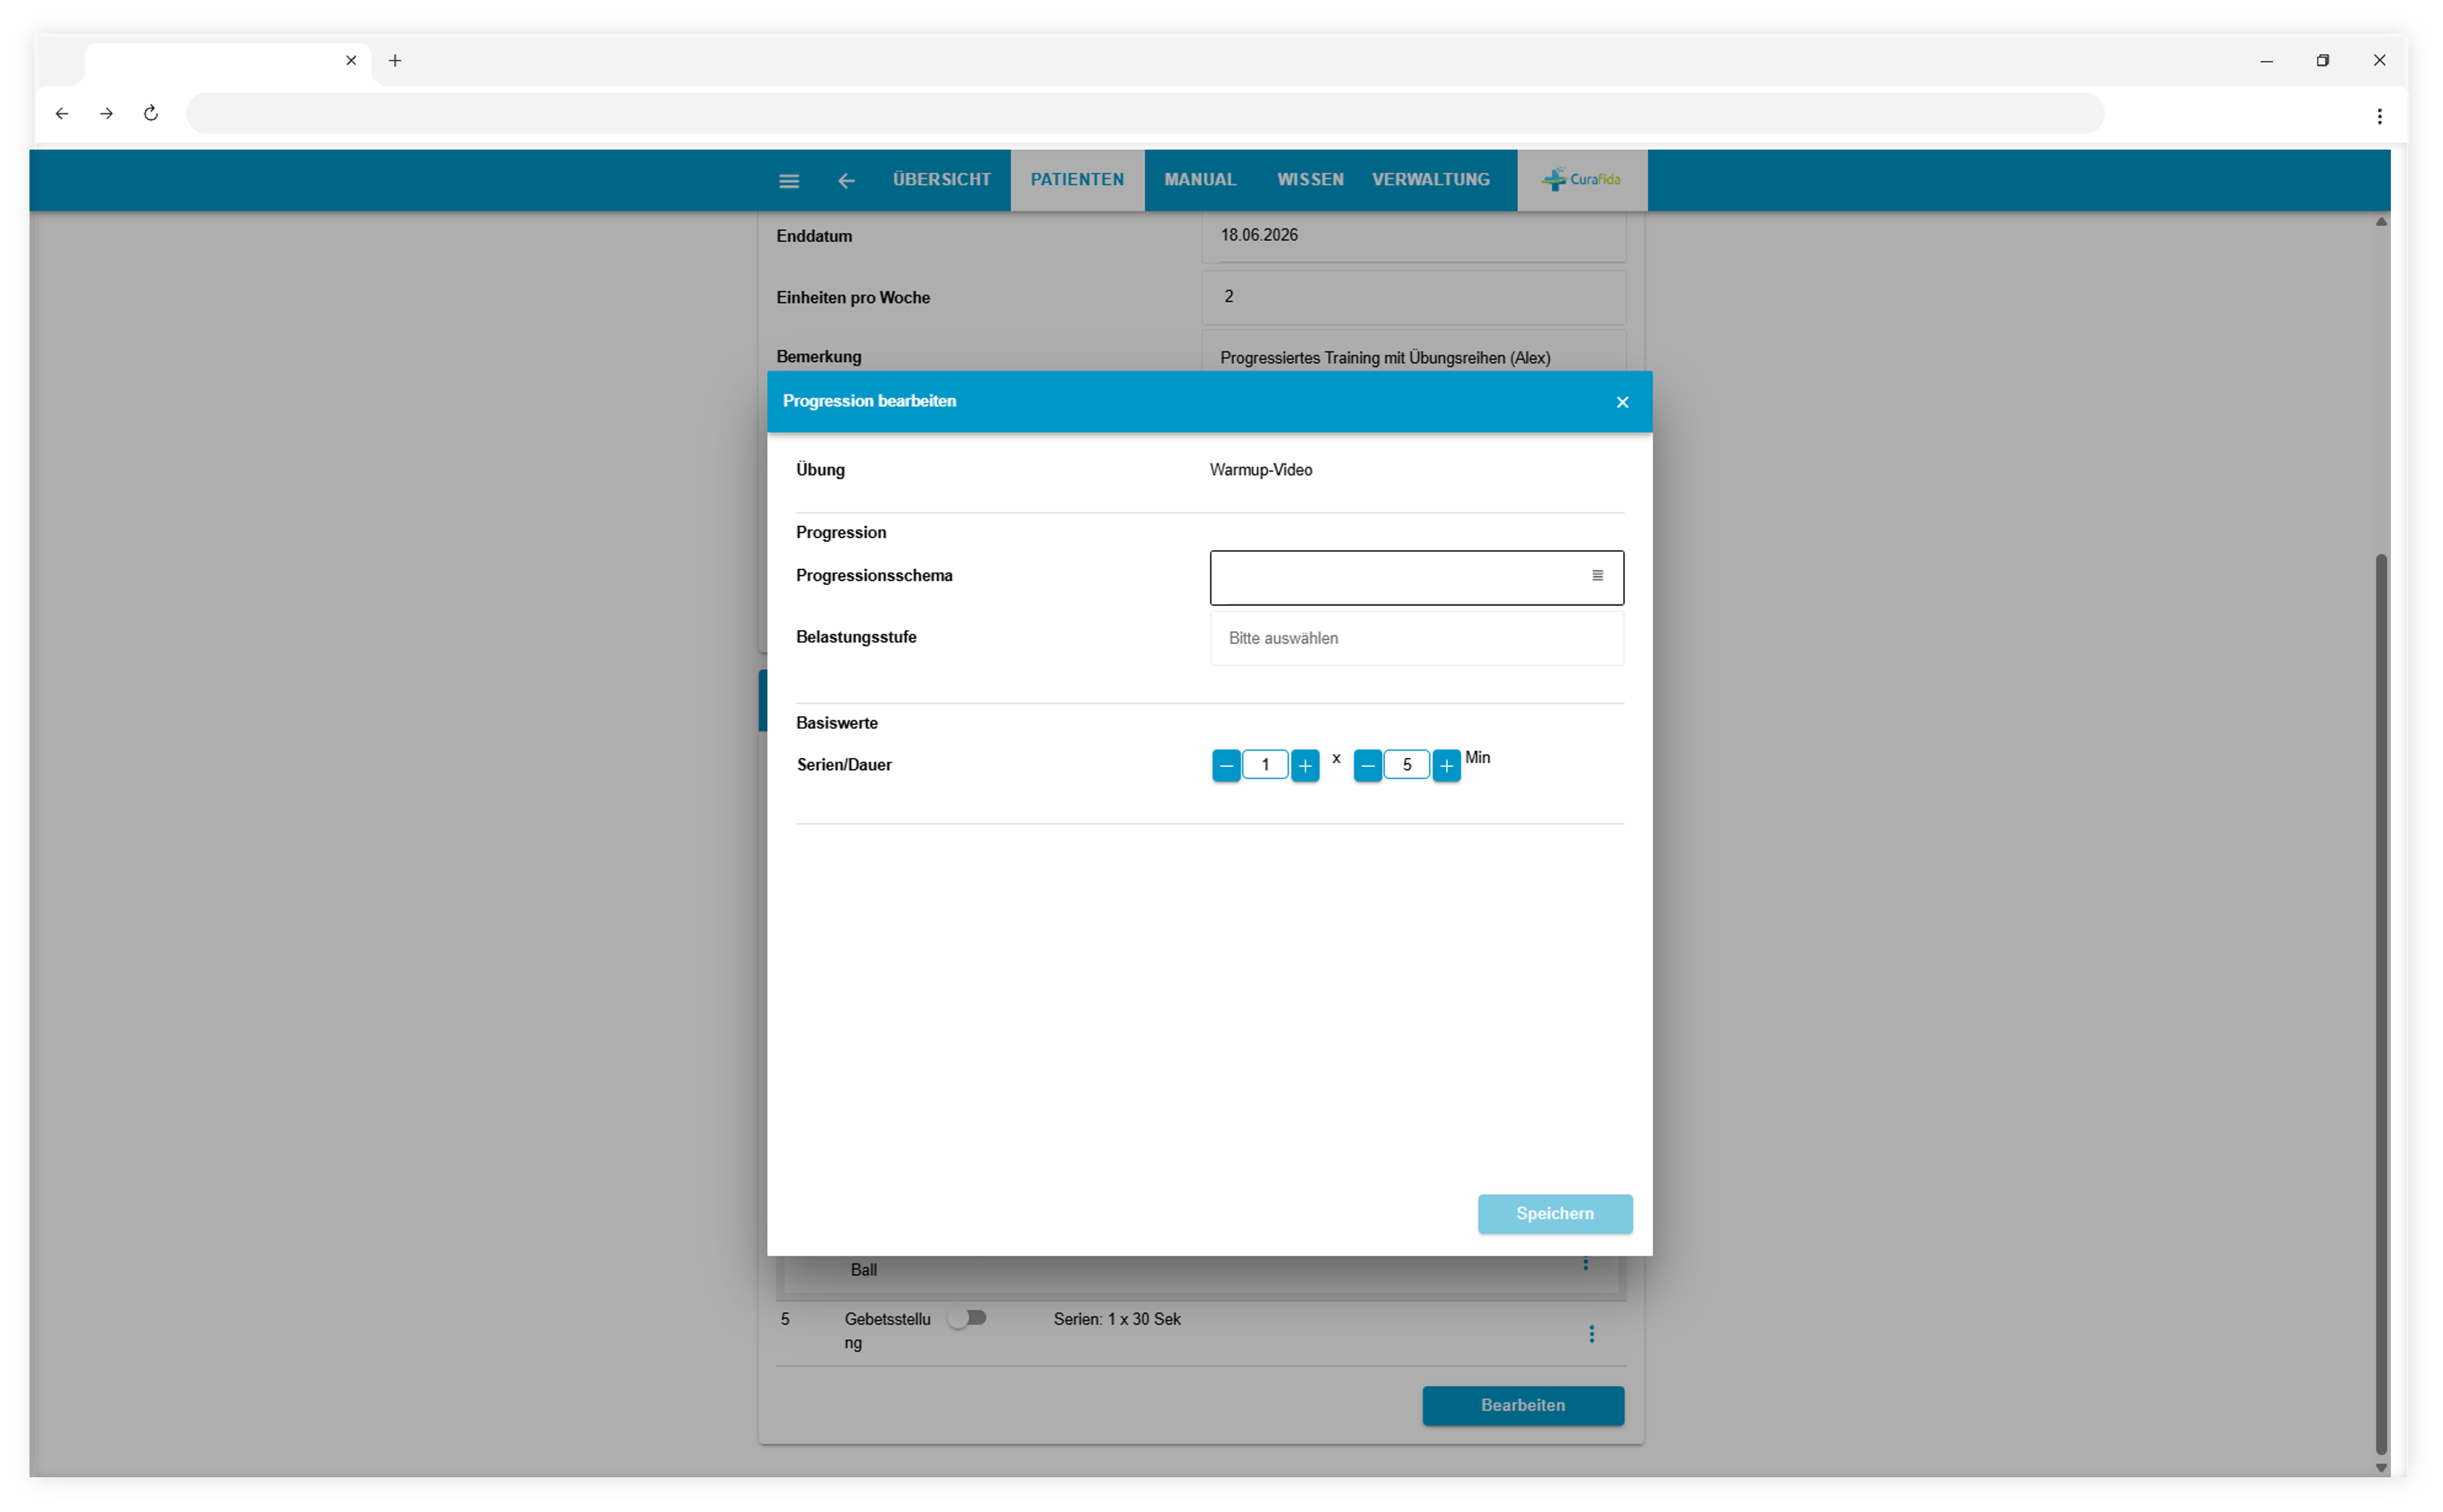Click the Warmup-Video exercise name

pos(1260,470)
